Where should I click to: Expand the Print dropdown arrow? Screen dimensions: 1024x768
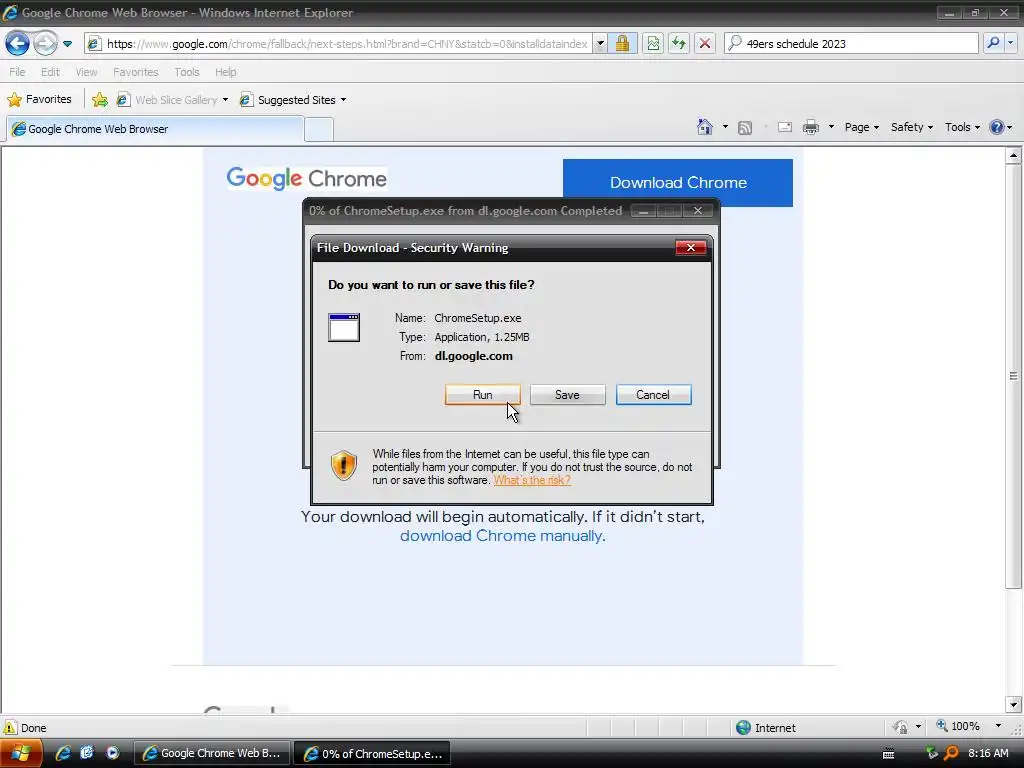click(831, 127)
